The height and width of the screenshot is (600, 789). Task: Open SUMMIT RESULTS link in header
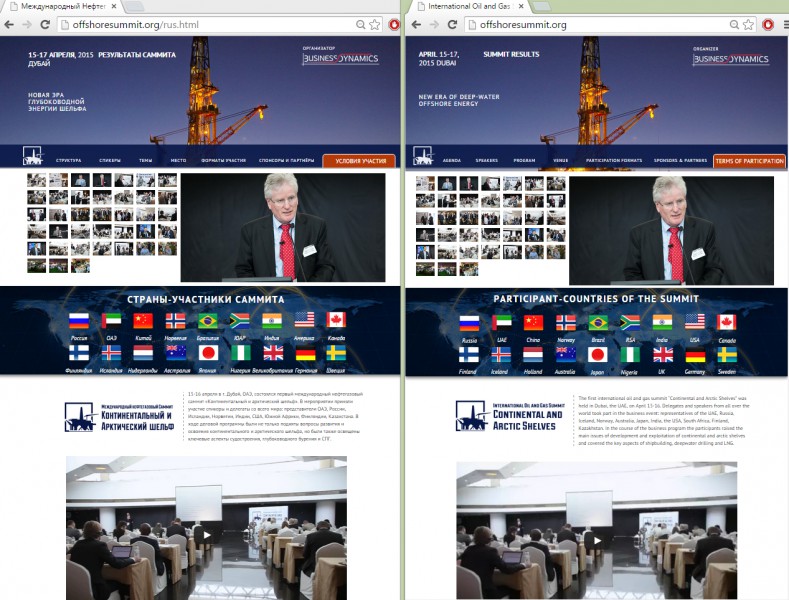[x=511, y=54]
